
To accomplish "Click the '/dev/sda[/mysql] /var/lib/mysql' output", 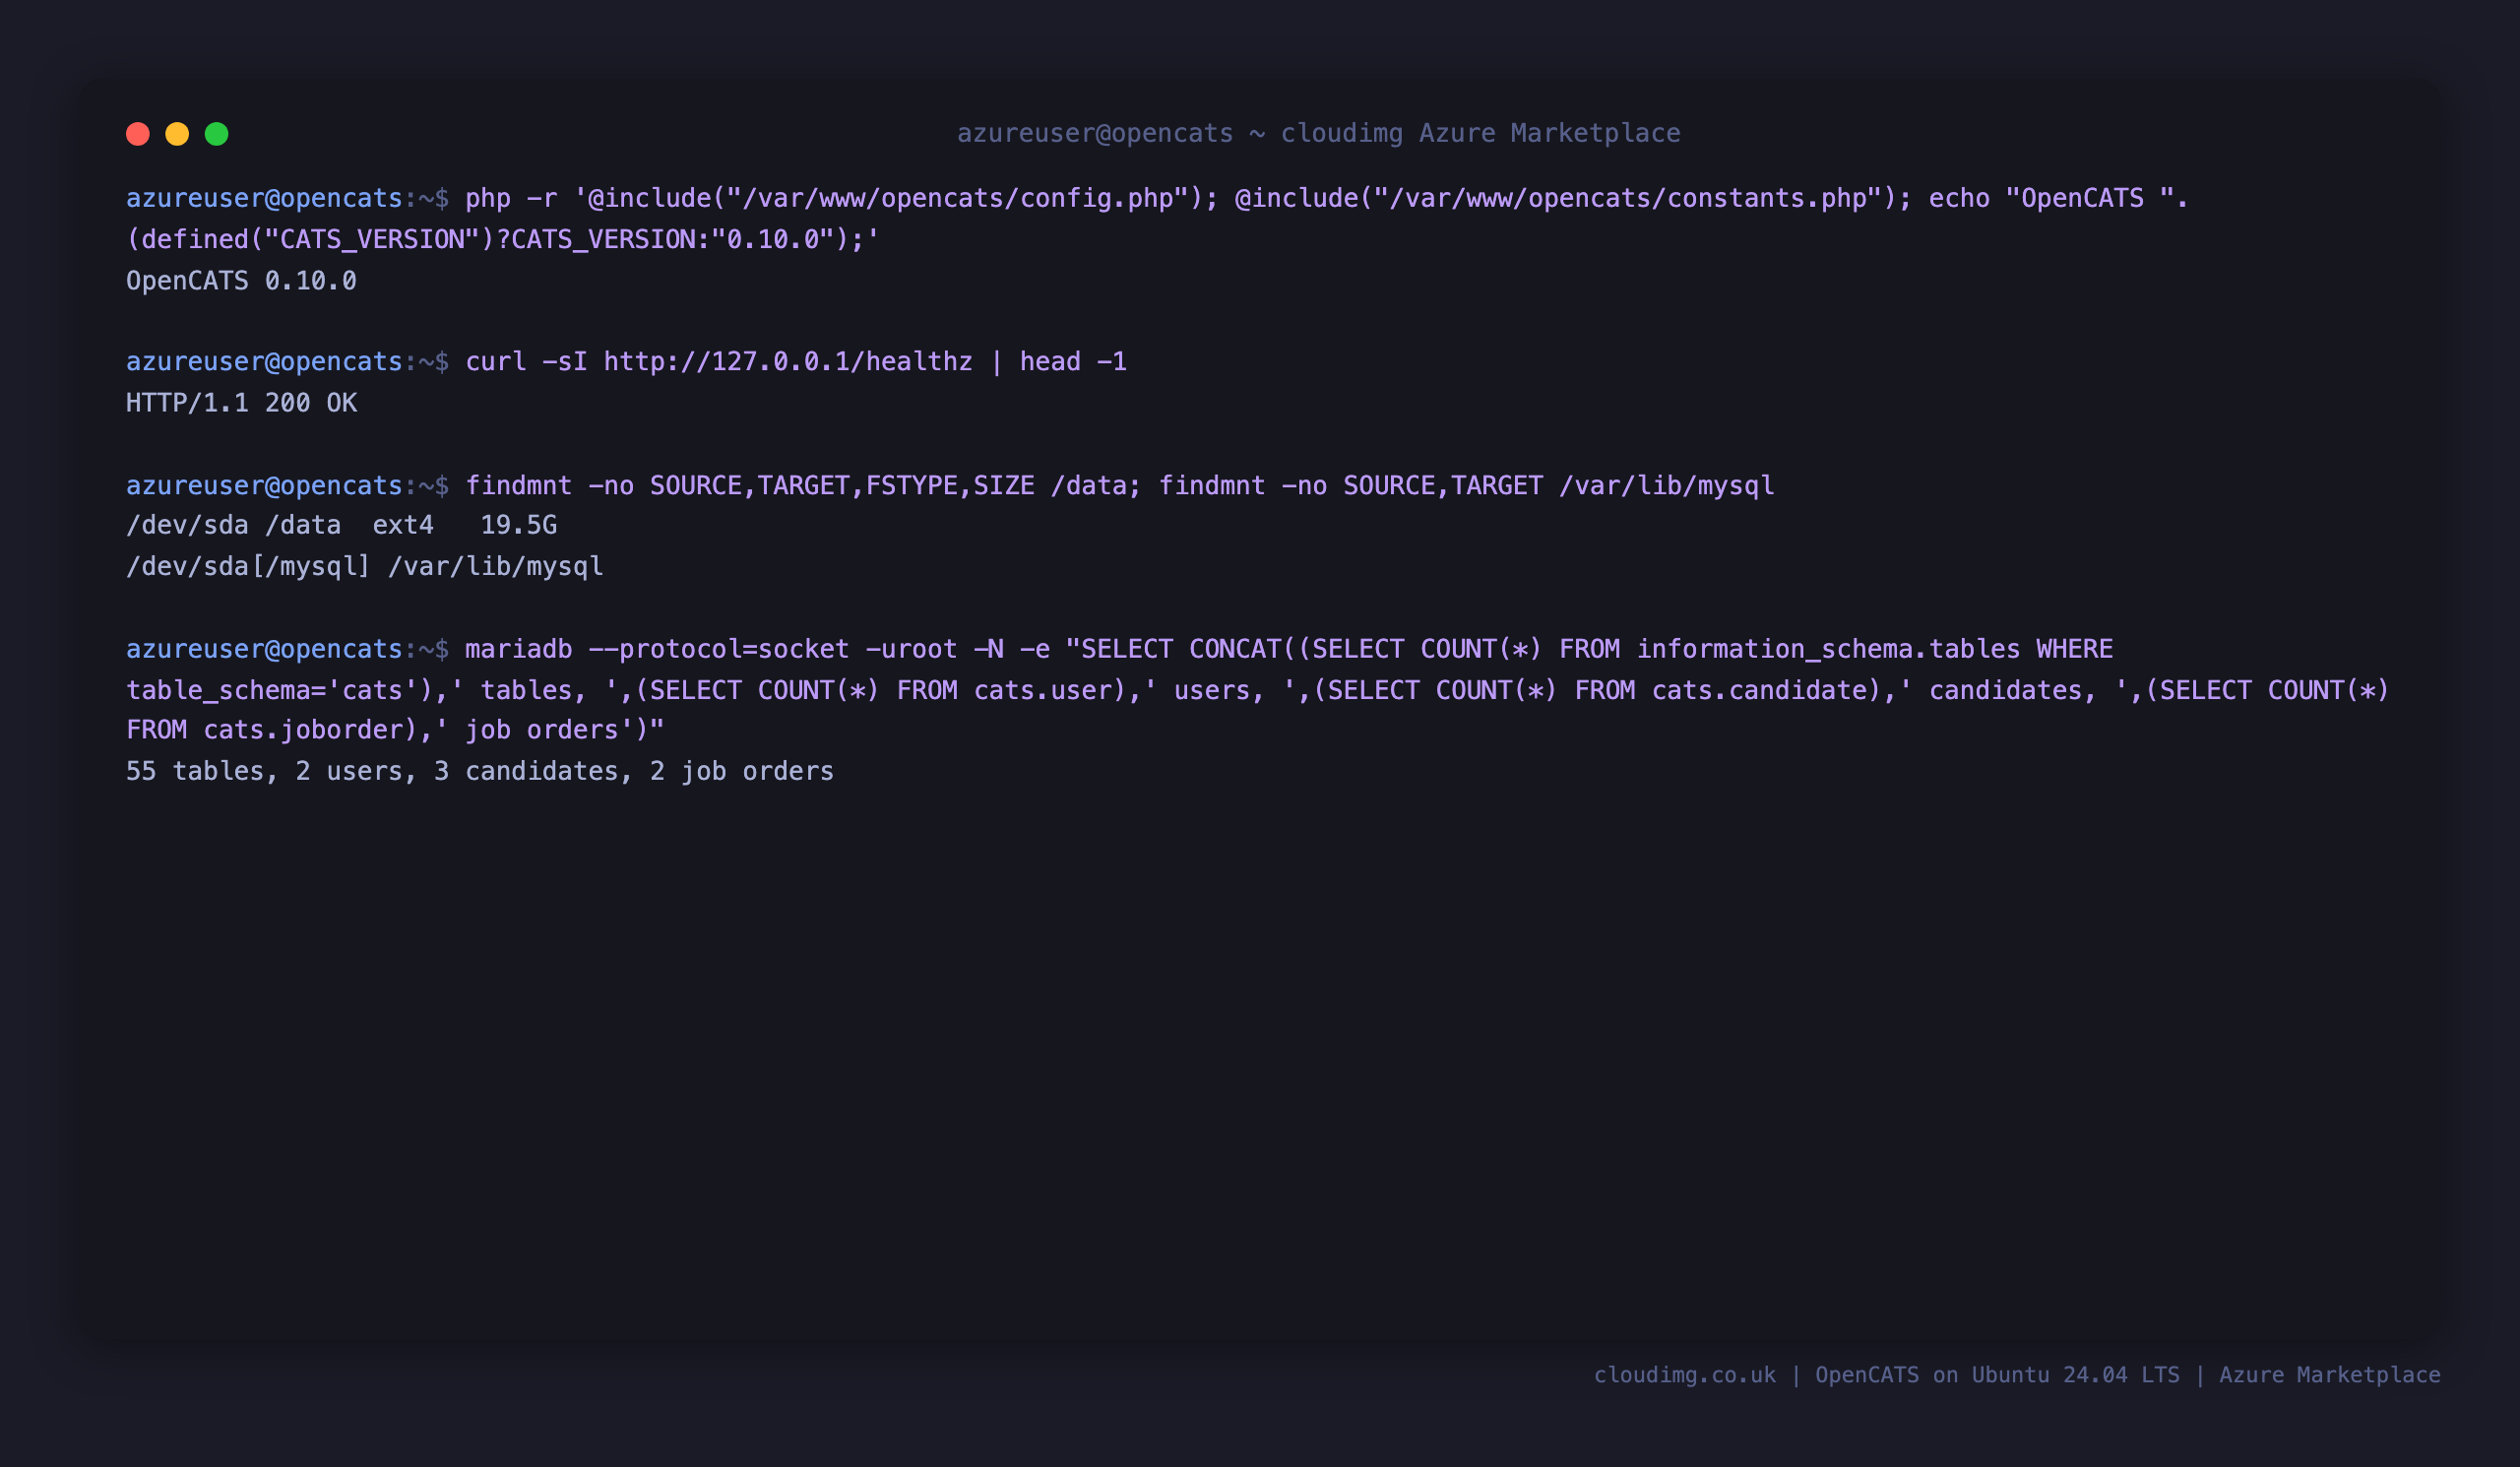I will point(365,567).
